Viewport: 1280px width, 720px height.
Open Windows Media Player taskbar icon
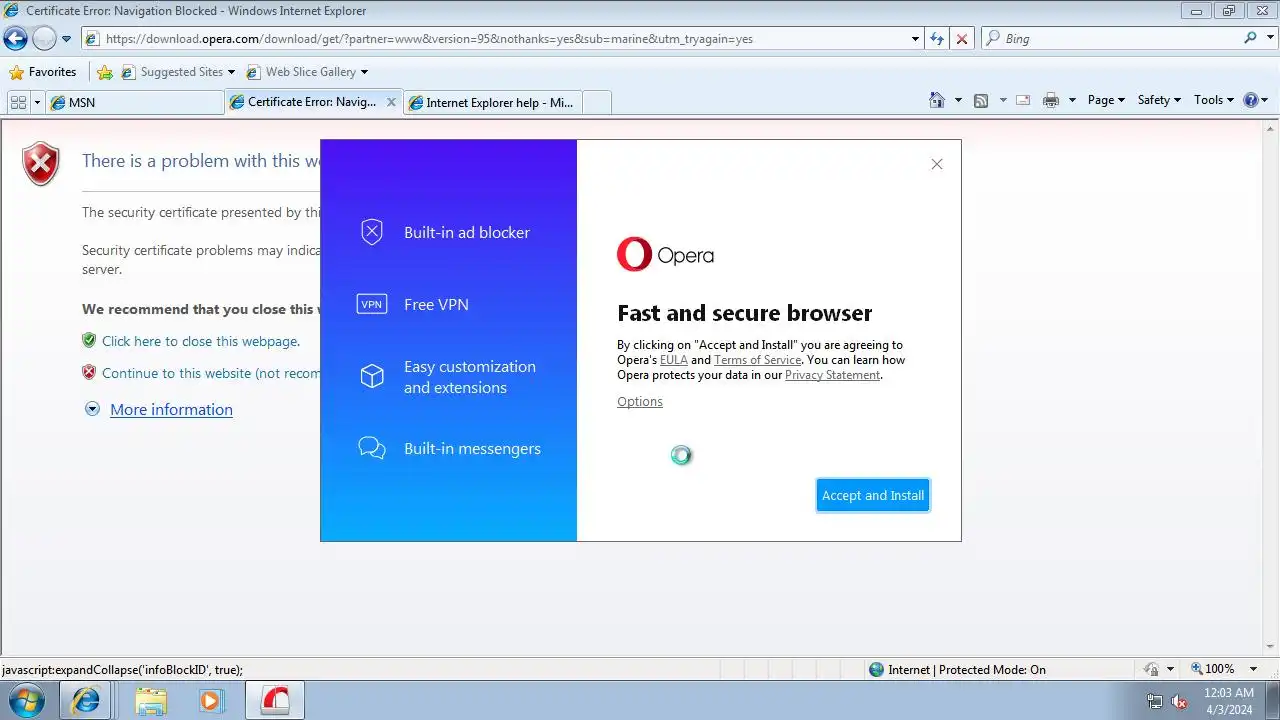pos(210,700)
